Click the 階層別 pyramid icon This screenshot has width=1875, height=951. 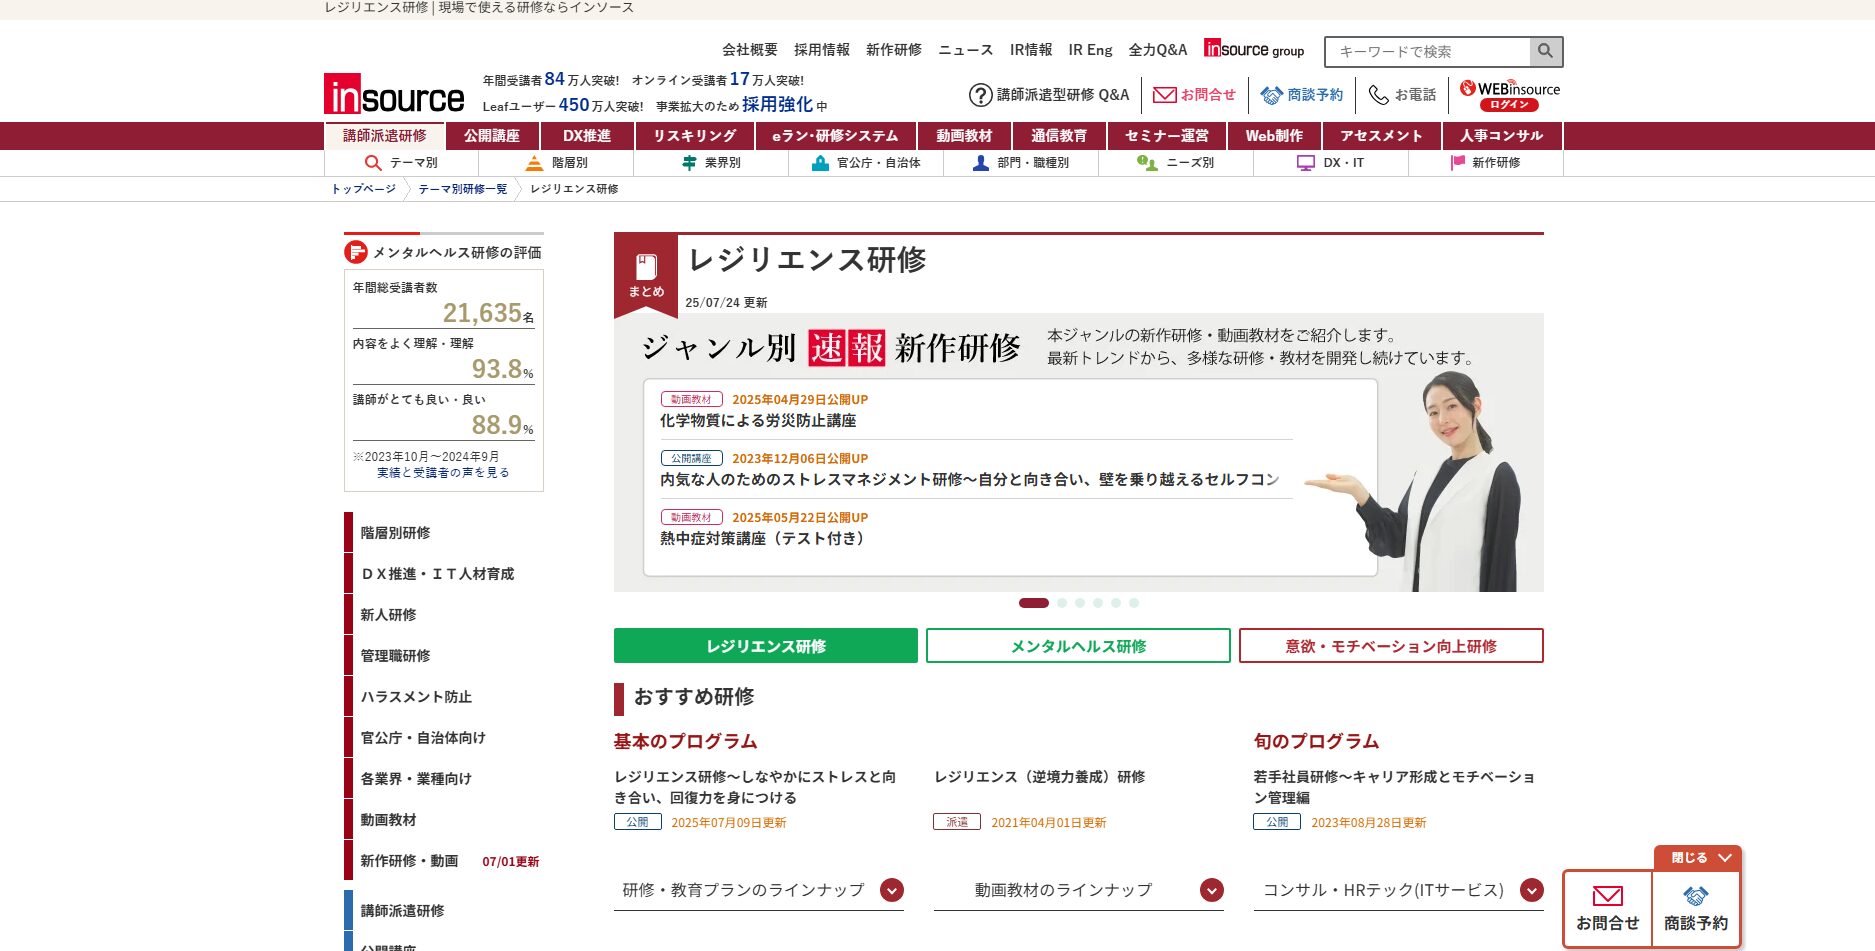coord(534,163)
